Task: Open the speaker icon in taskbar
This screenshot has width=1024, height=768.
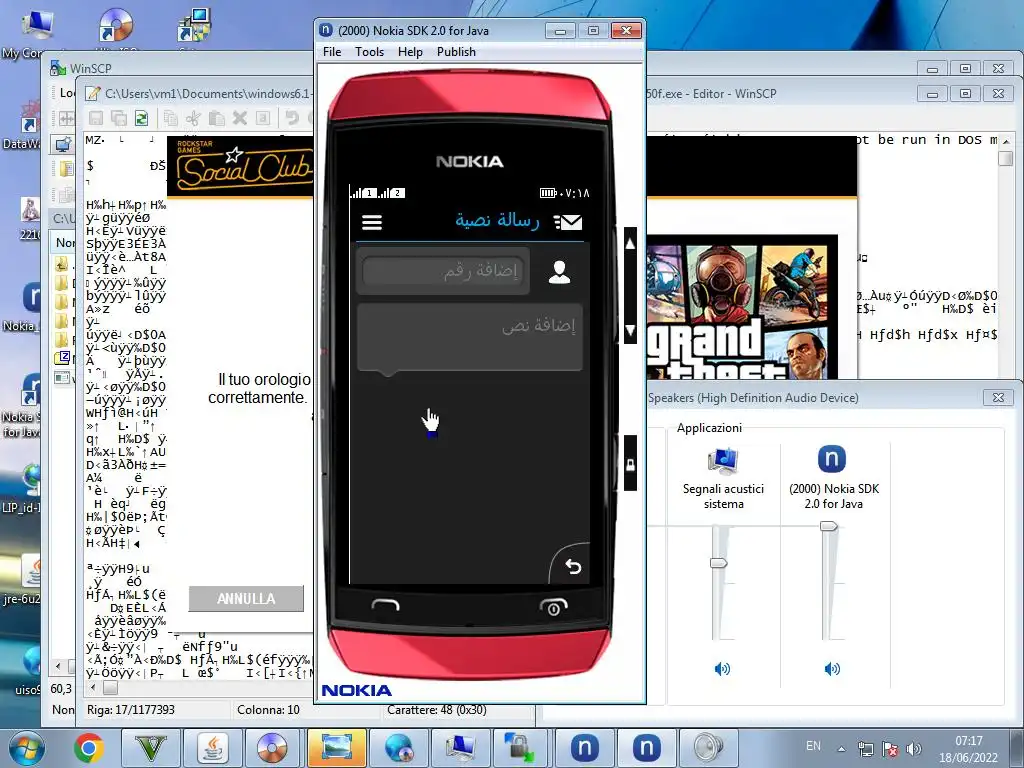Action: coord(709,748)
